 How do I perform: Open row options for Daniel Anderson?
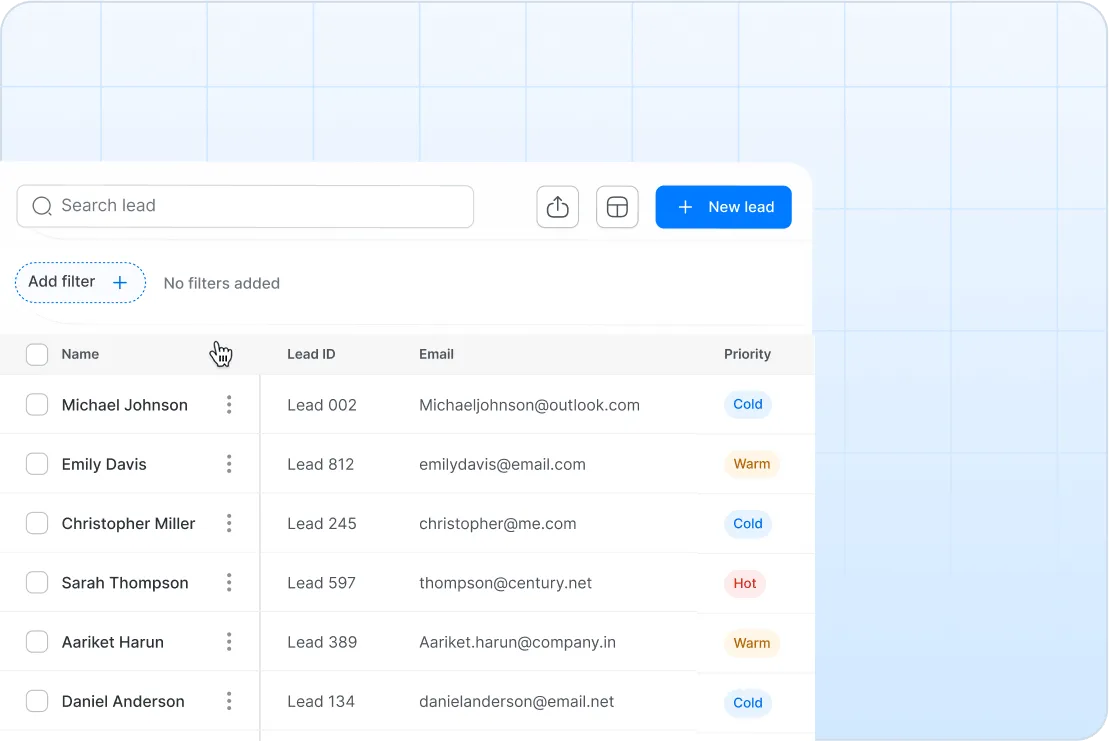229,701
